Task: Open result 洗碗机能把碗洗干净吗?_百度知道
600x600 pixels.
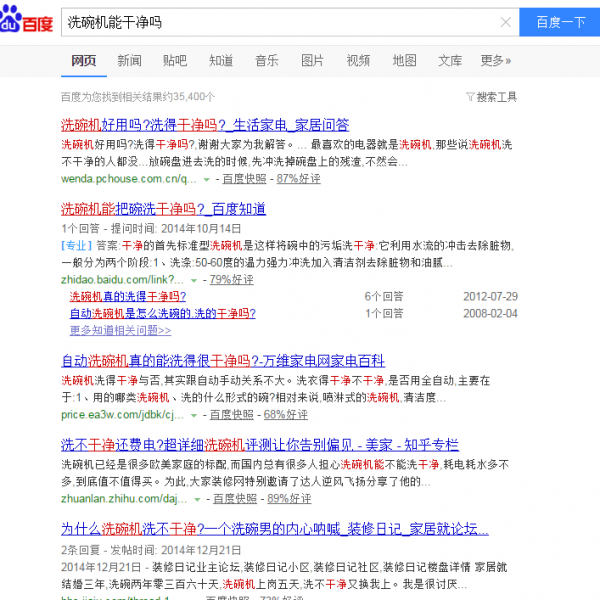Action: coord(163,209)
